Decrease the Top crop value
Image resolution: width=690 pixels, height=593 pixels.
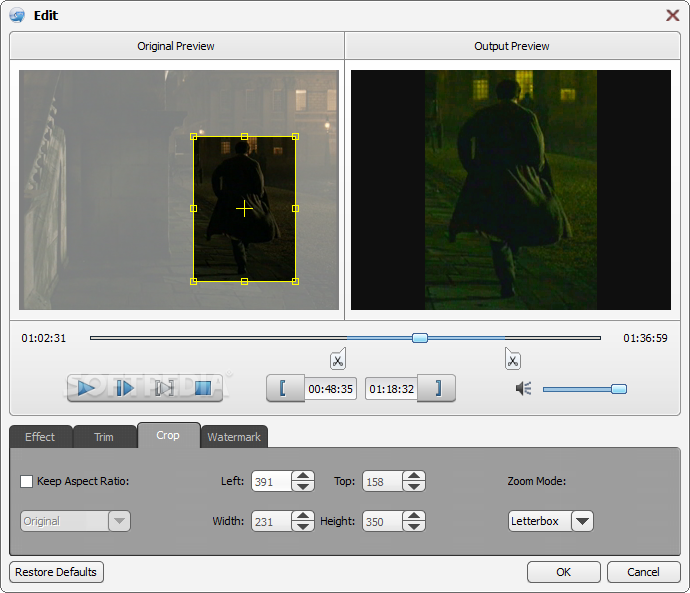tap(414, 486)
